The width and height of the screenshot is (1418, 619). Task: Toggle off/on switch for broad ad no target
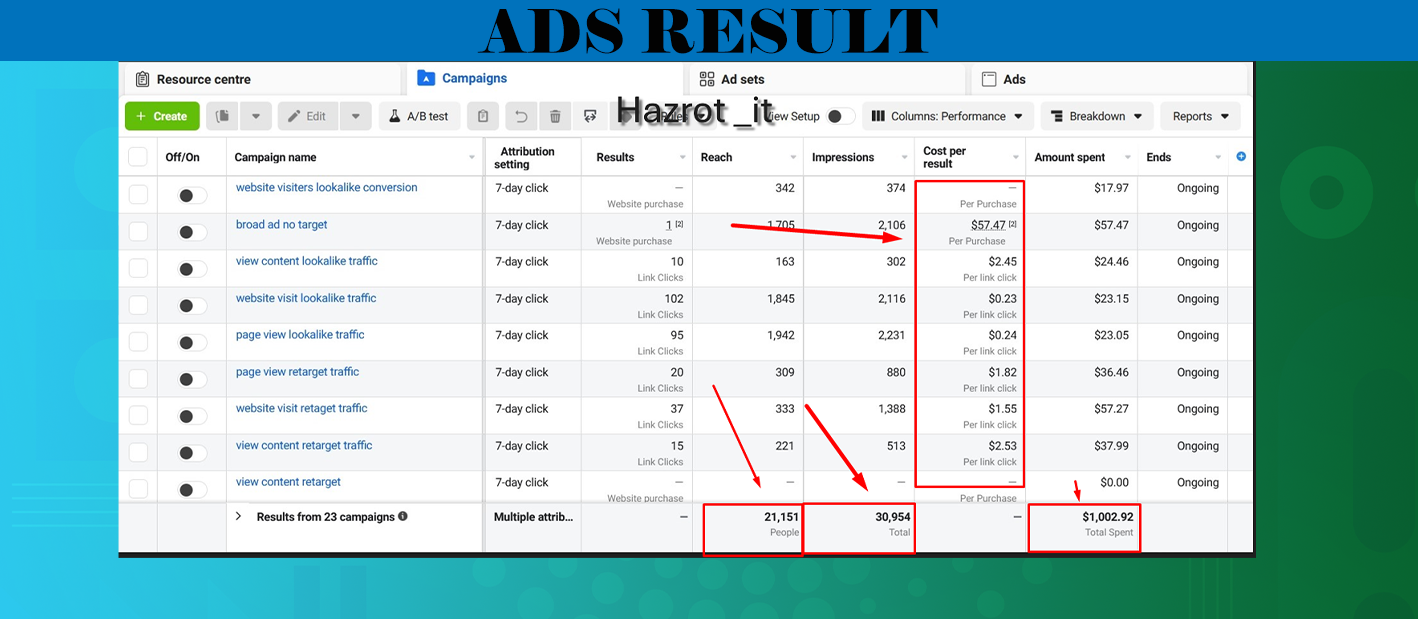pos(192,232)
